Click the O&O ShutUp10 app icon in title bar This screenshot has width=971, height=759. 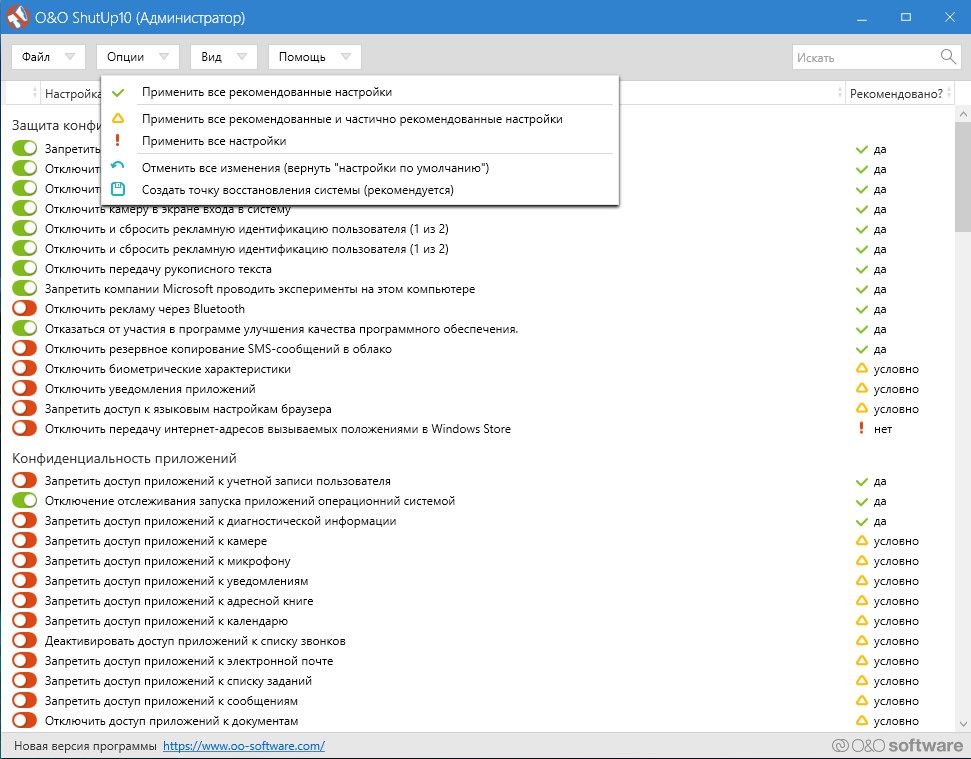point(17,17)
